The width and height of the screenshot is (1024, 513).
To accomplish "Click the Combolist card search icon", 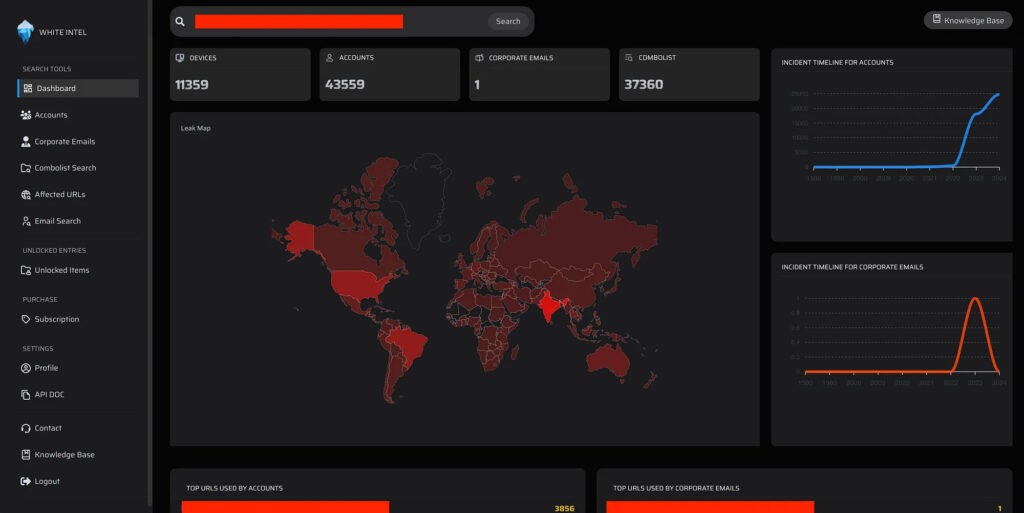I will tap(628, 58).
